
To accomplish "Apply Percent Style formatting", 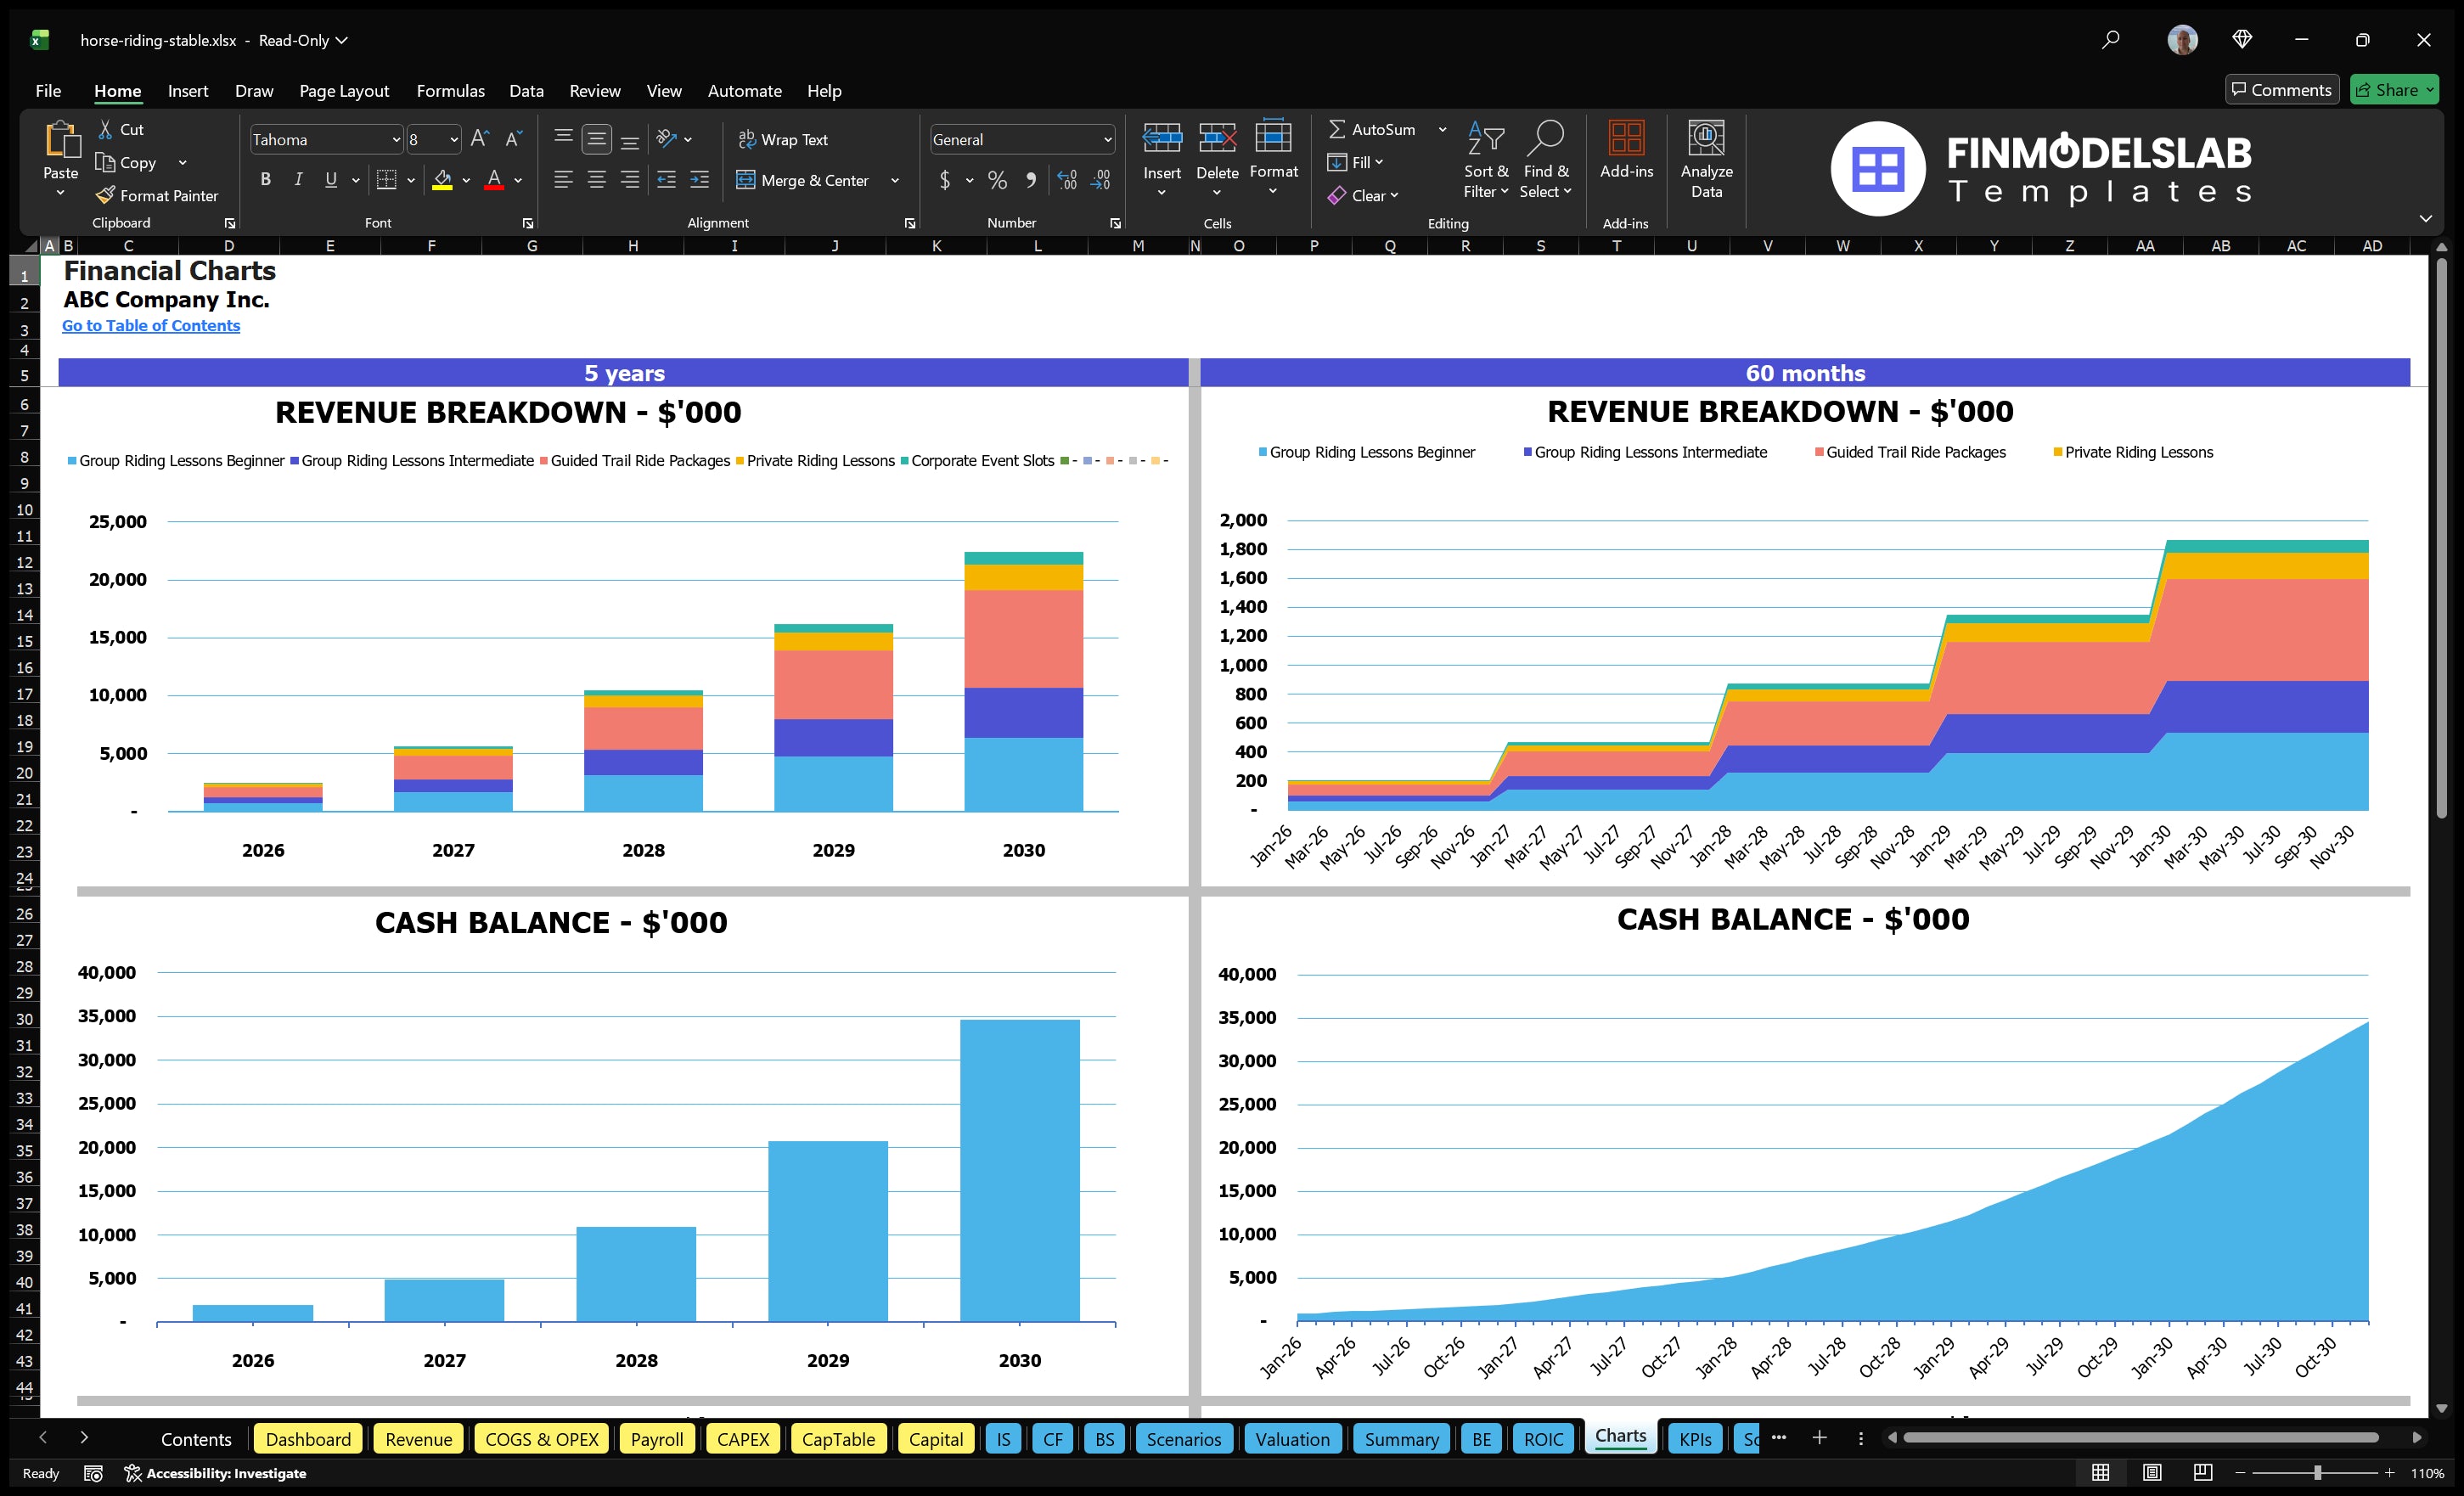I will point(997,180).
